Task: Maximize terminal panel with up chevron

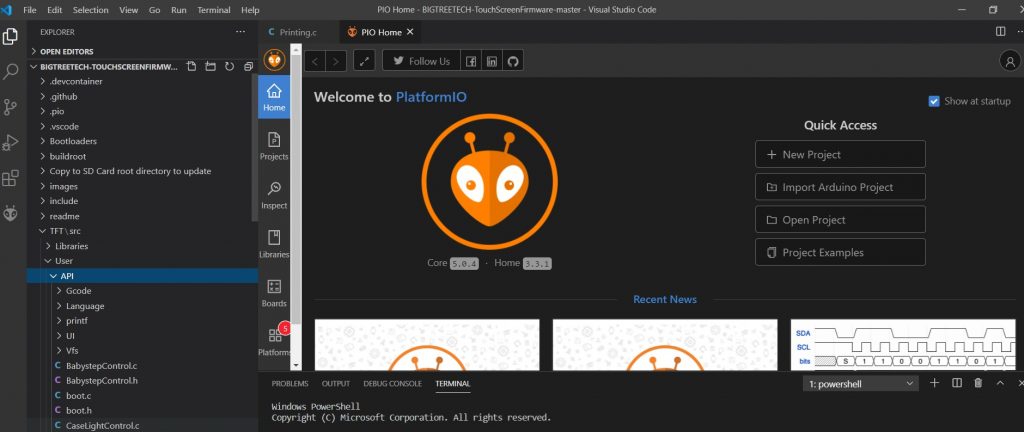Action: click(1000, 383)
